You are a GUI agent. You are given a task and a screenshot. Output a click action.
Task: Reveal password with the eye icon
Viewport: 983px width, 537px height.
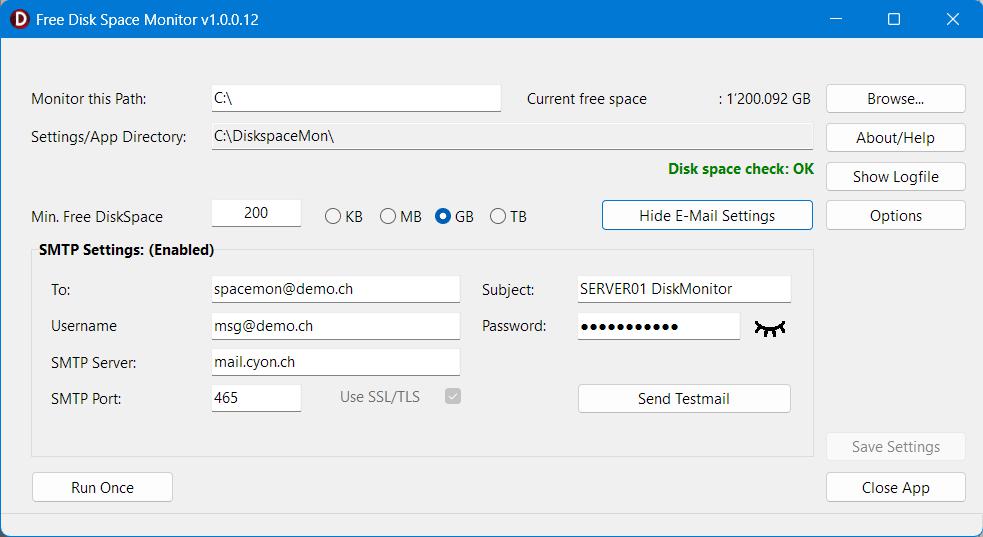coord(770,327)
